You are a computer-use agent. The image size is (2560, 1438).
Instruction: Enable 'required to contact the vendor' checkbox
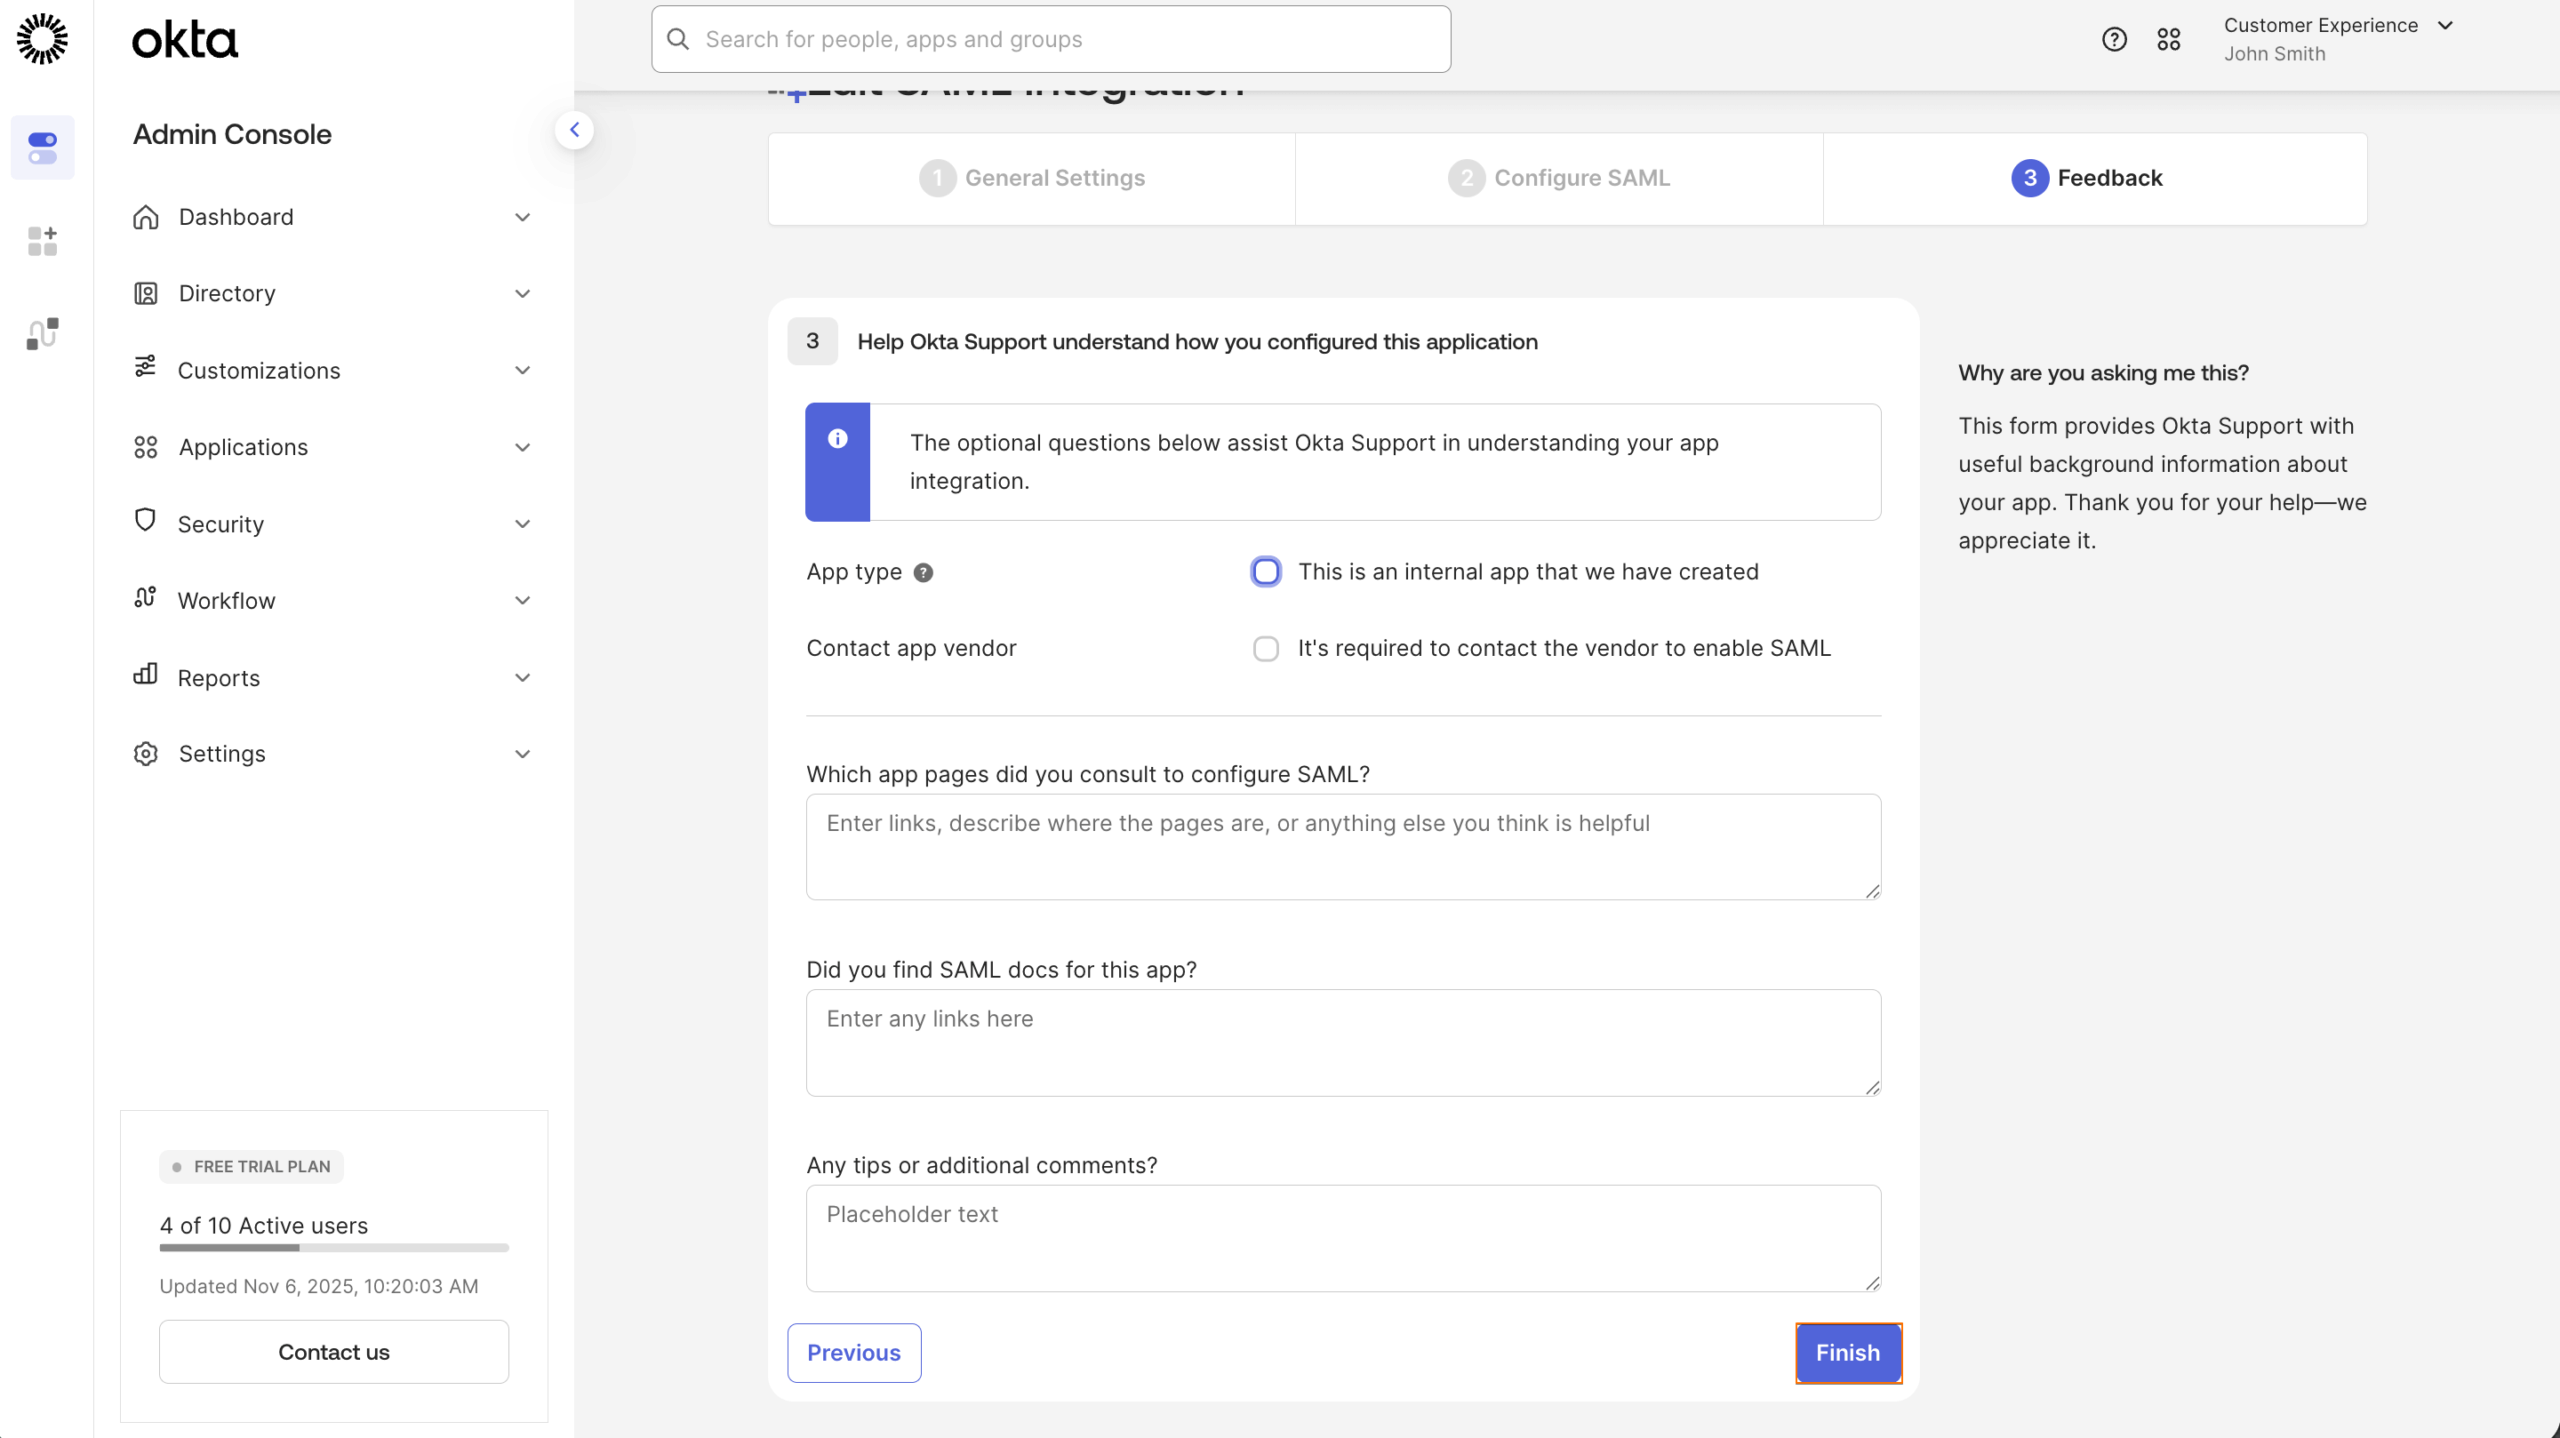click(x=1264, y=648)
